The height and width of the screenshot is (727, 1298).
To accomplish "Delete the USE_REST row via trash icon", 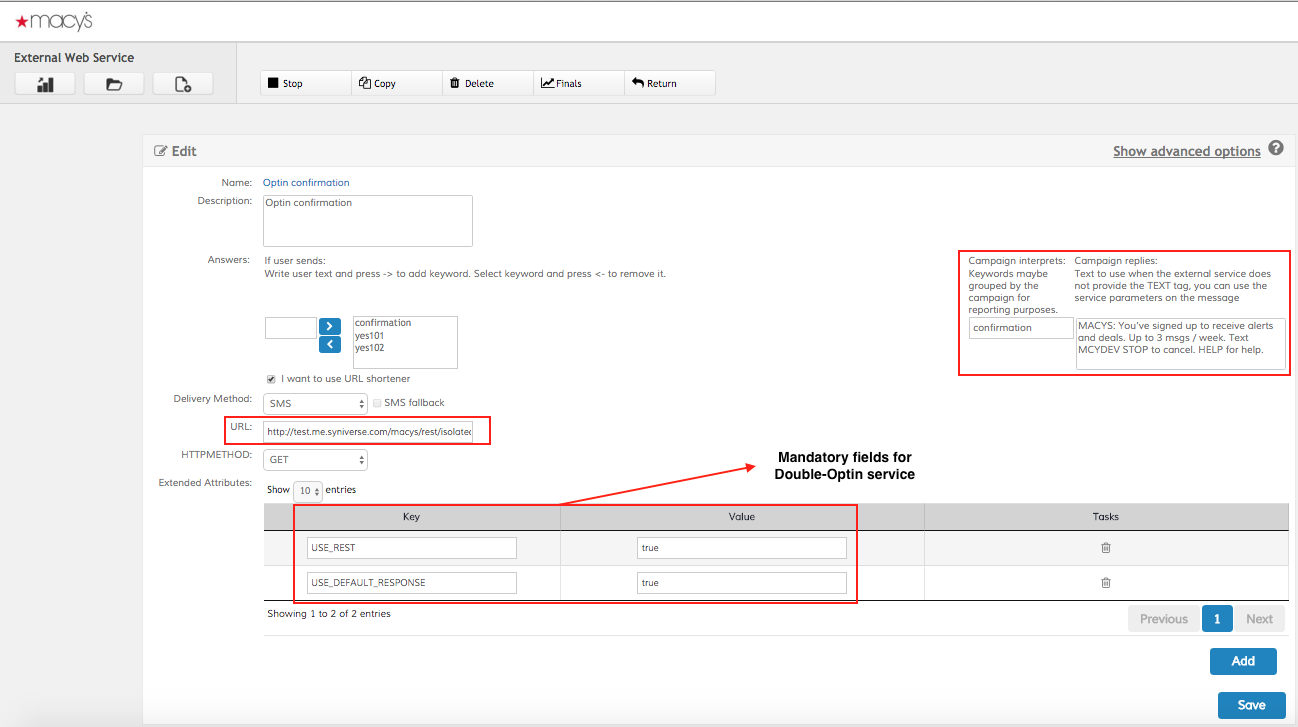I will 1106,548.
